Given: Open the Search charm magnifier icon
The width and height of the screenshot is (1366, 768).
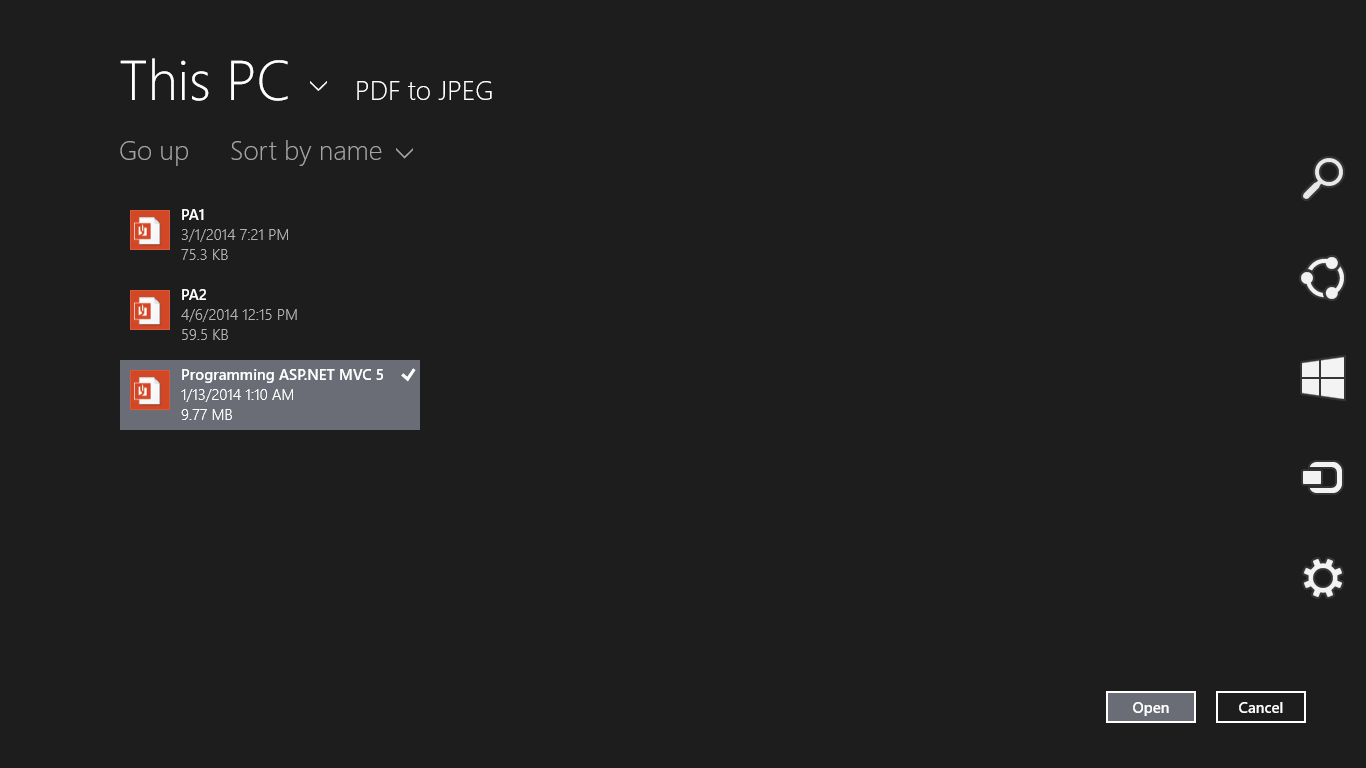Looking at the screenshot, I should (1322, 179).
